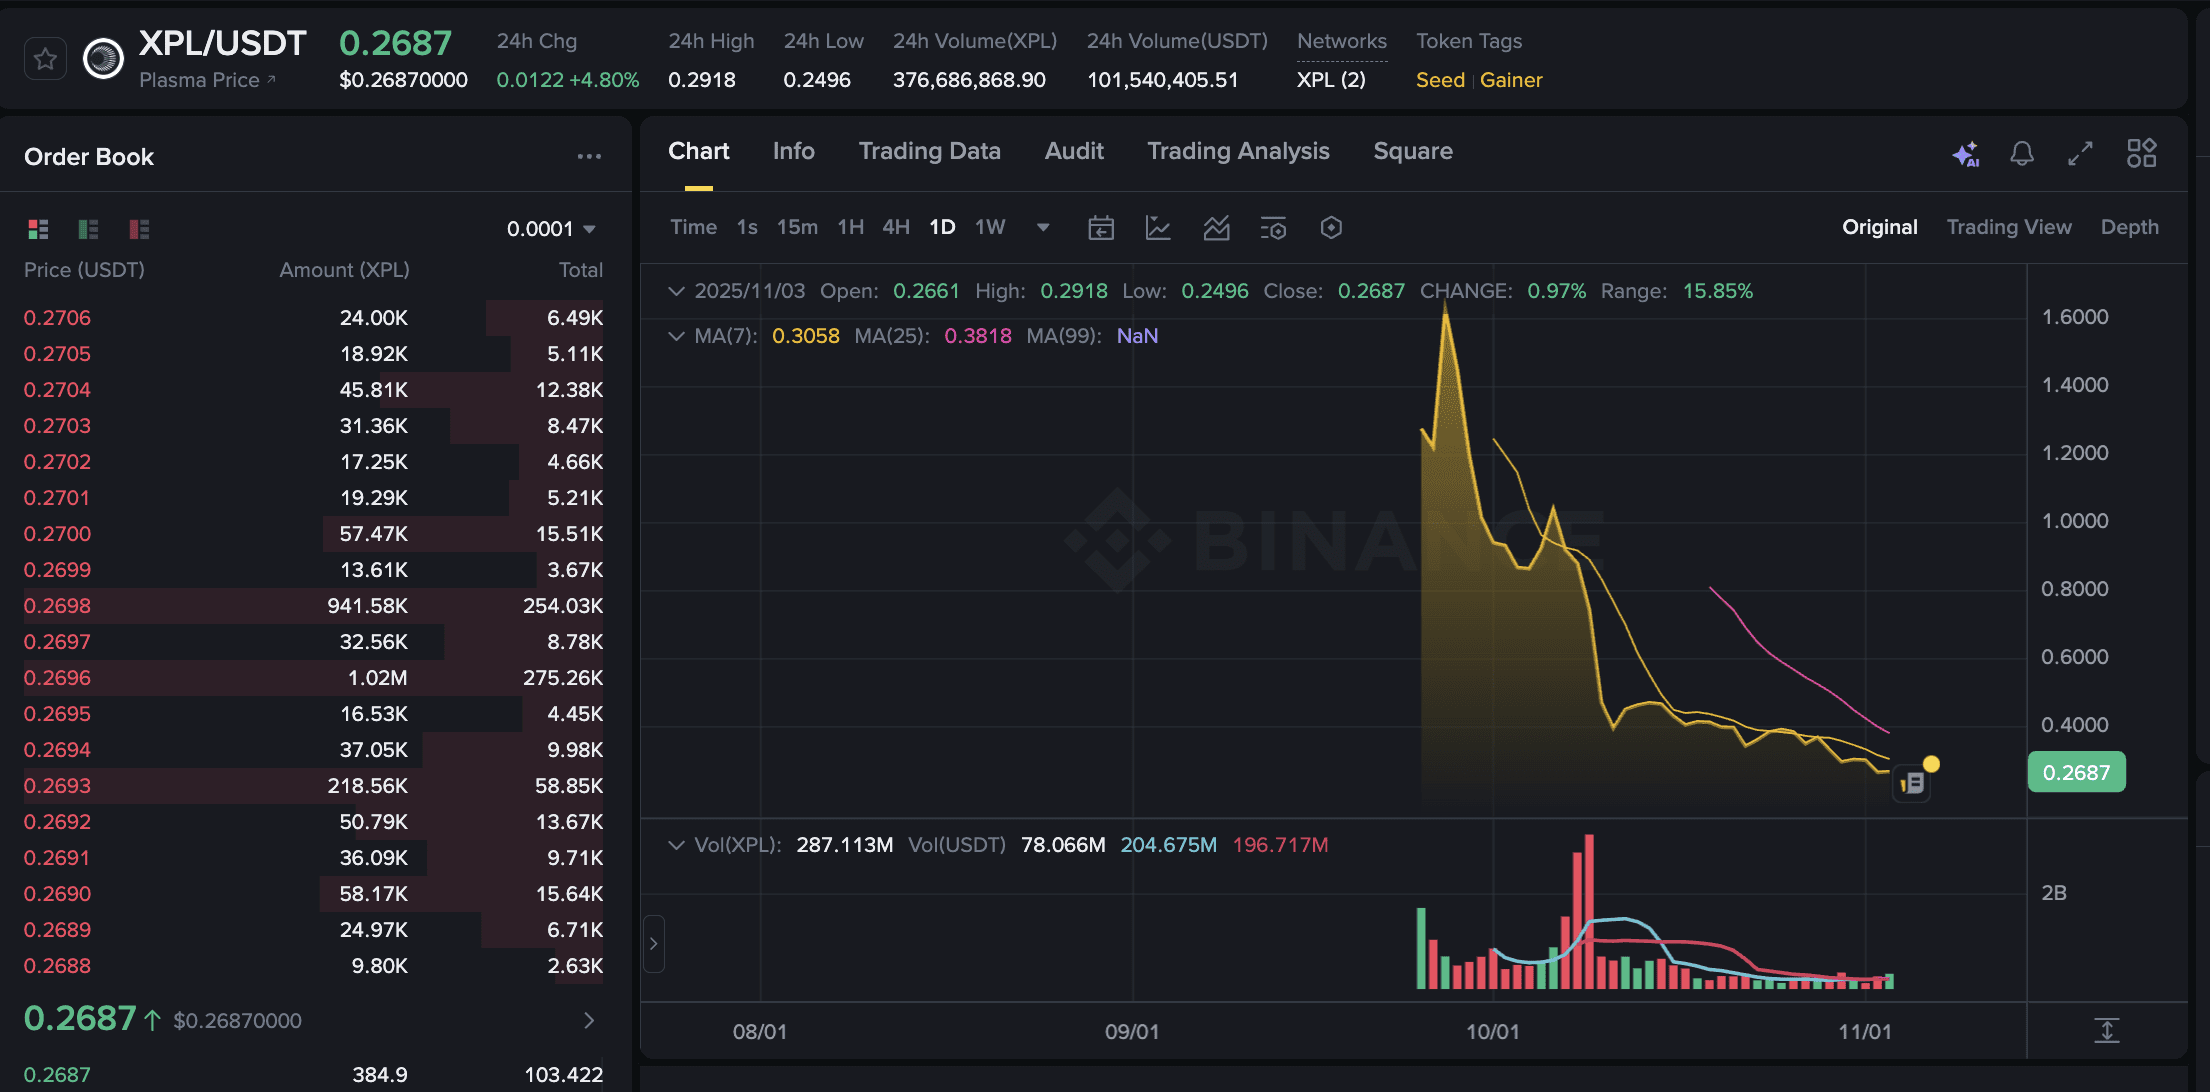Expand more time intervals dropdown arrow

[1043, 228]
